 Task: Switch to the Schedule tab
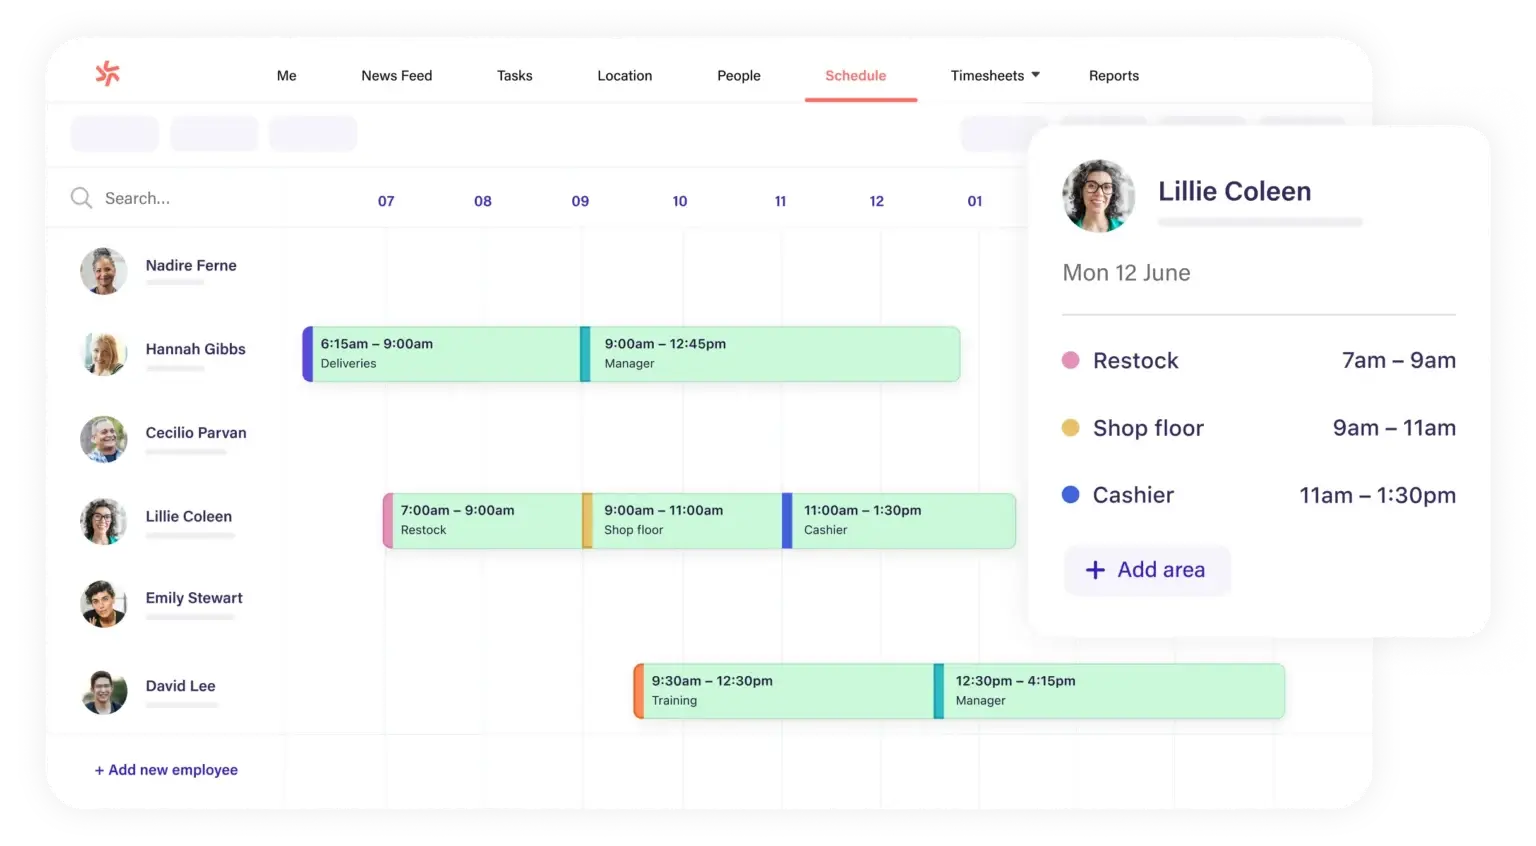[x=855, y=76]
